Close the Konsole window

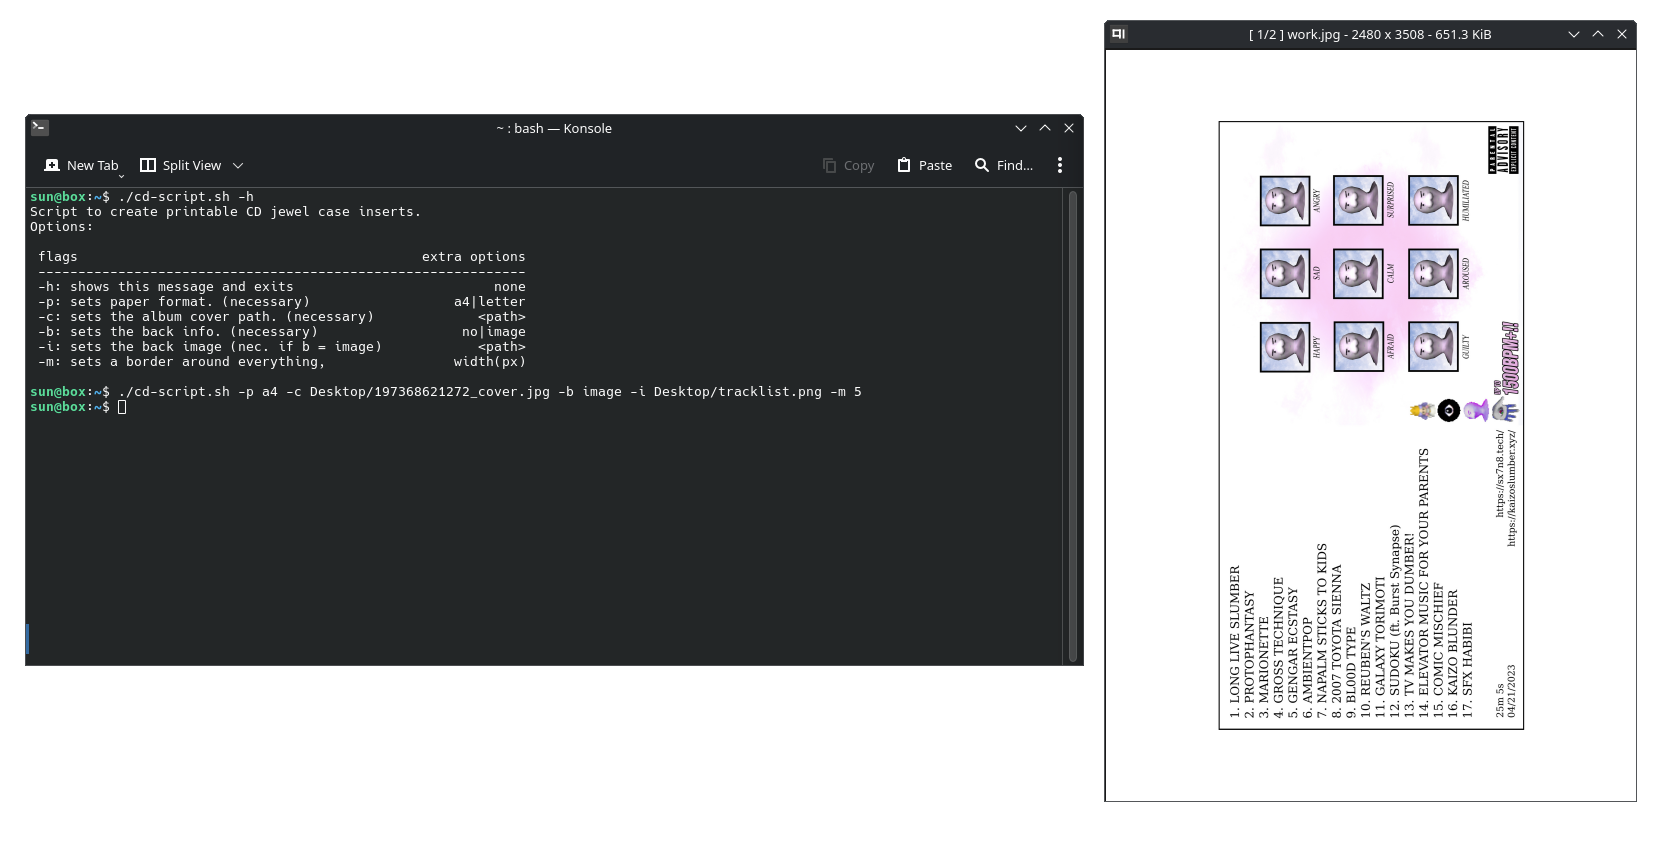[x=1069, y=128]
